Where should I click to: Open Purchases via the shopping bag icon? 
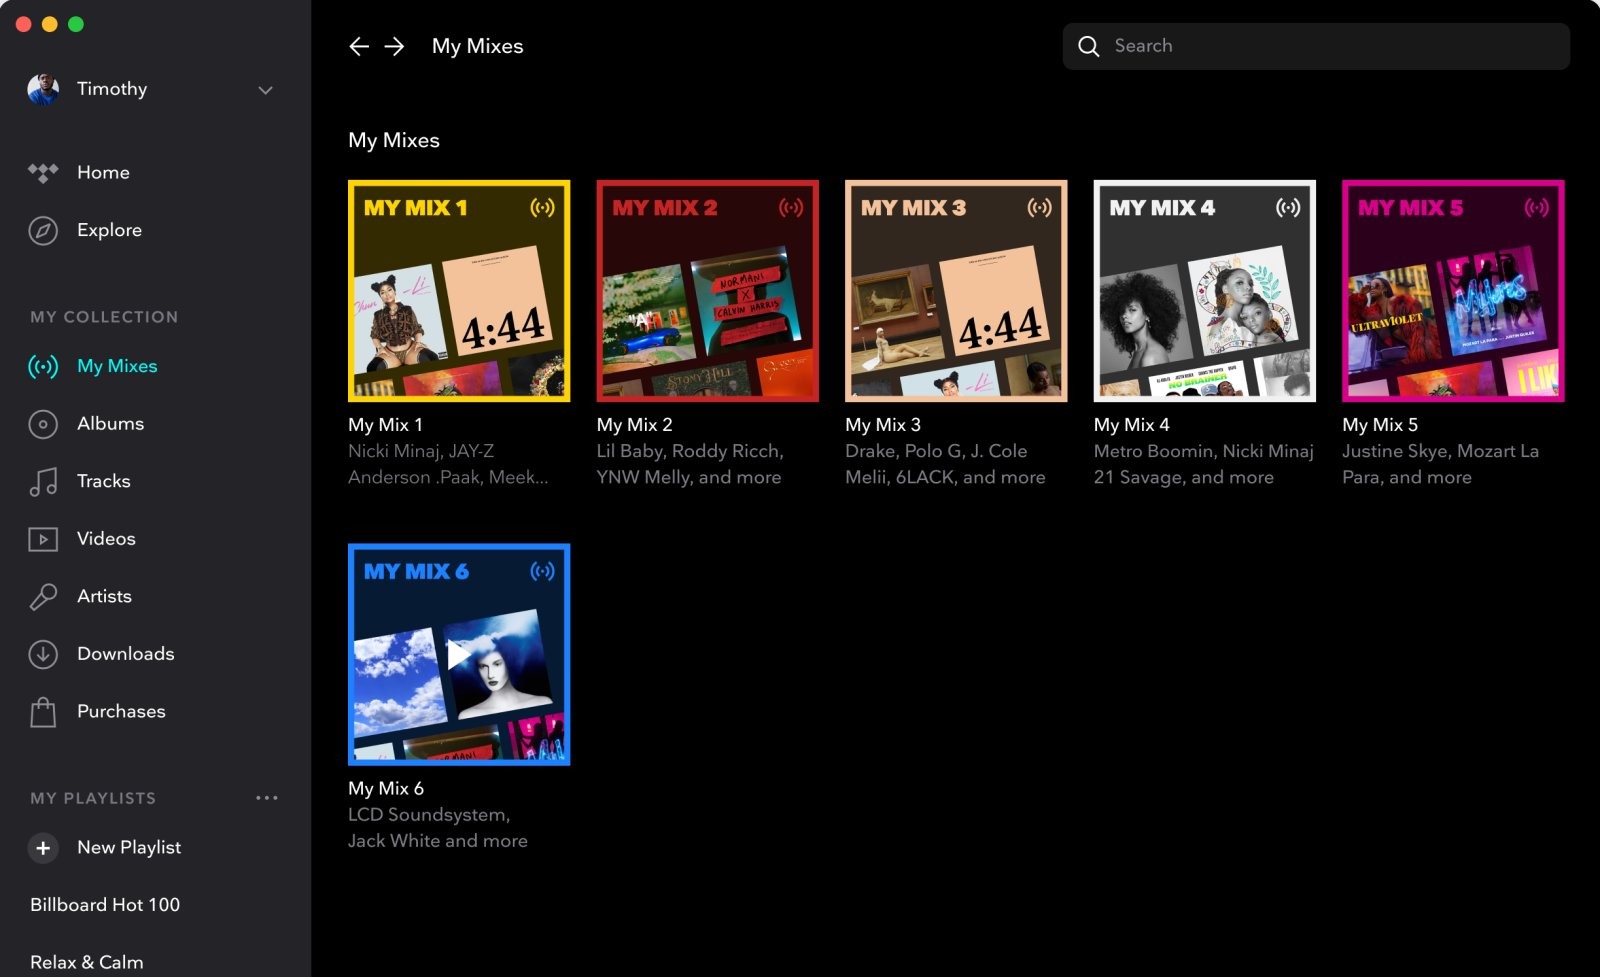[x=43, y=712]
